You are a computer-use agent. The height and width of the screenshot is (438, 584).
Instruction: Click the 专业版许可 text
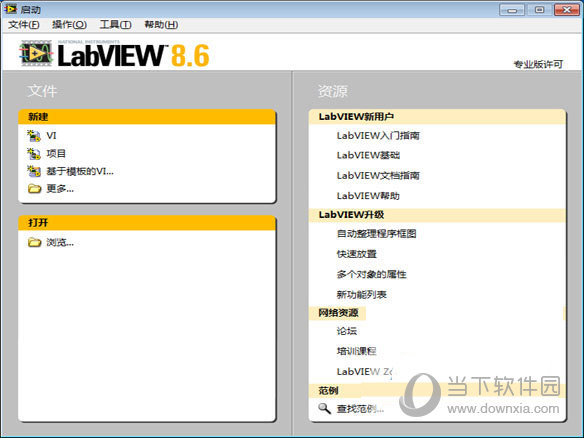538,64
